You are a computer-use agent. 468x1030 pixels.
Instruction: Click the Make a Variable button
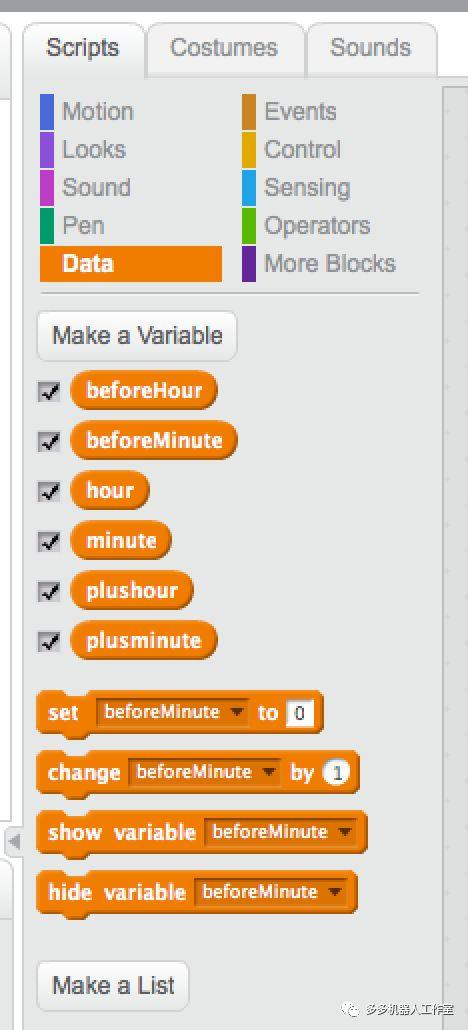point(137,336)
